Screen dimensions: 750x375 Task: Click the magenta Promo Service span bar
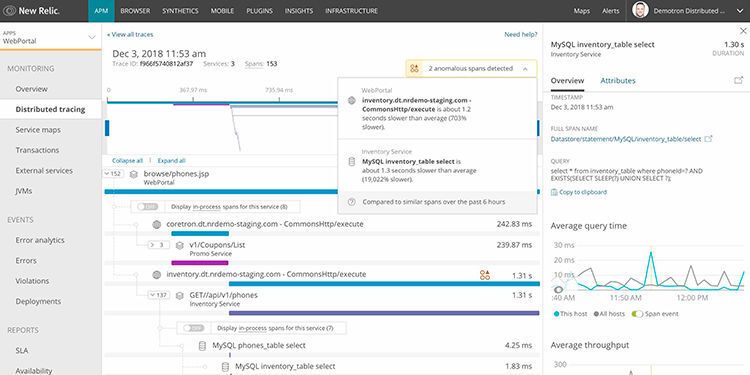200,263
